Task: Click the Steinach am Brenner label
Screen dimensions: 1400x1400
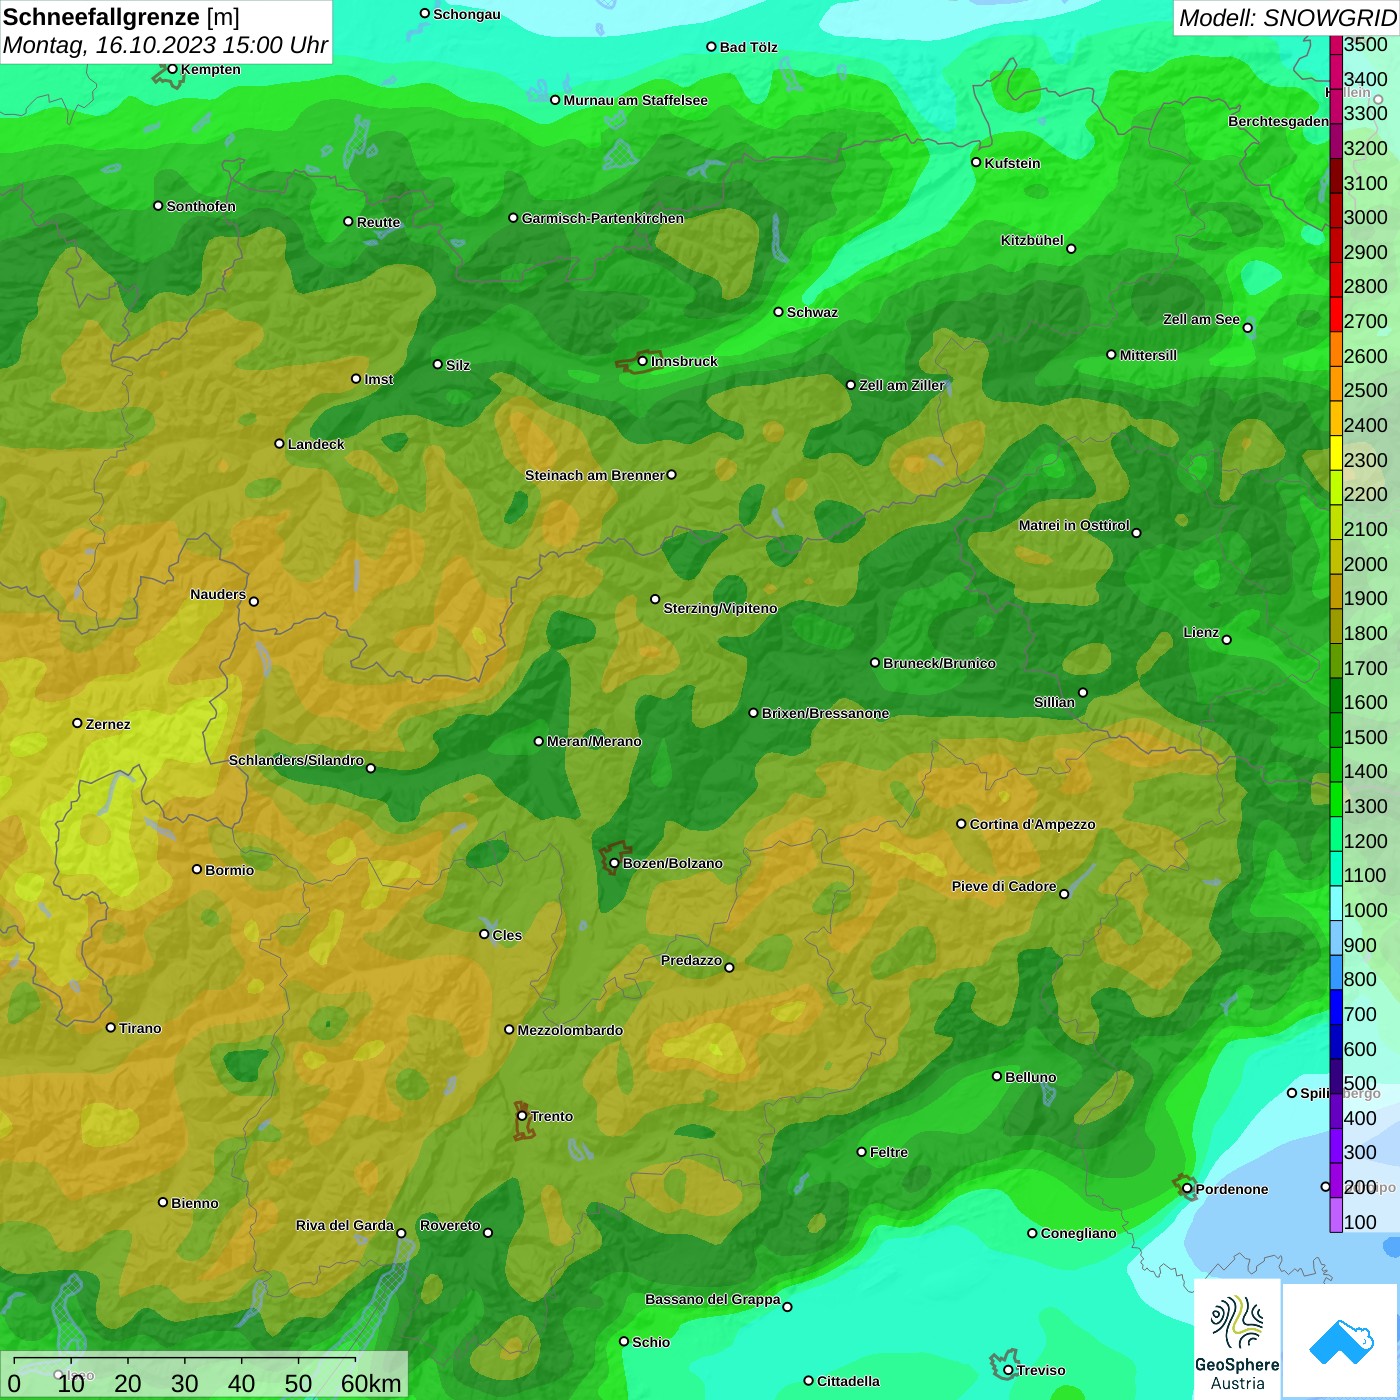Action: point(594,475)
